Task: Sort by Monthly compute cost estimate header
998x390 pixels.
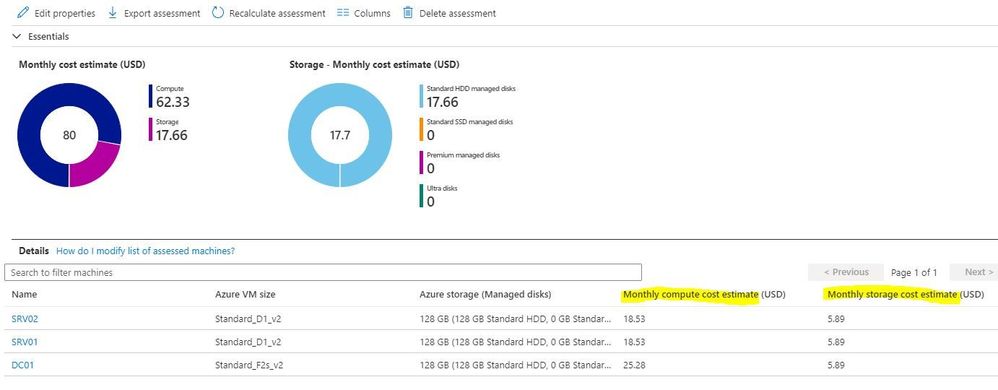Action: [x=704, y=295]
